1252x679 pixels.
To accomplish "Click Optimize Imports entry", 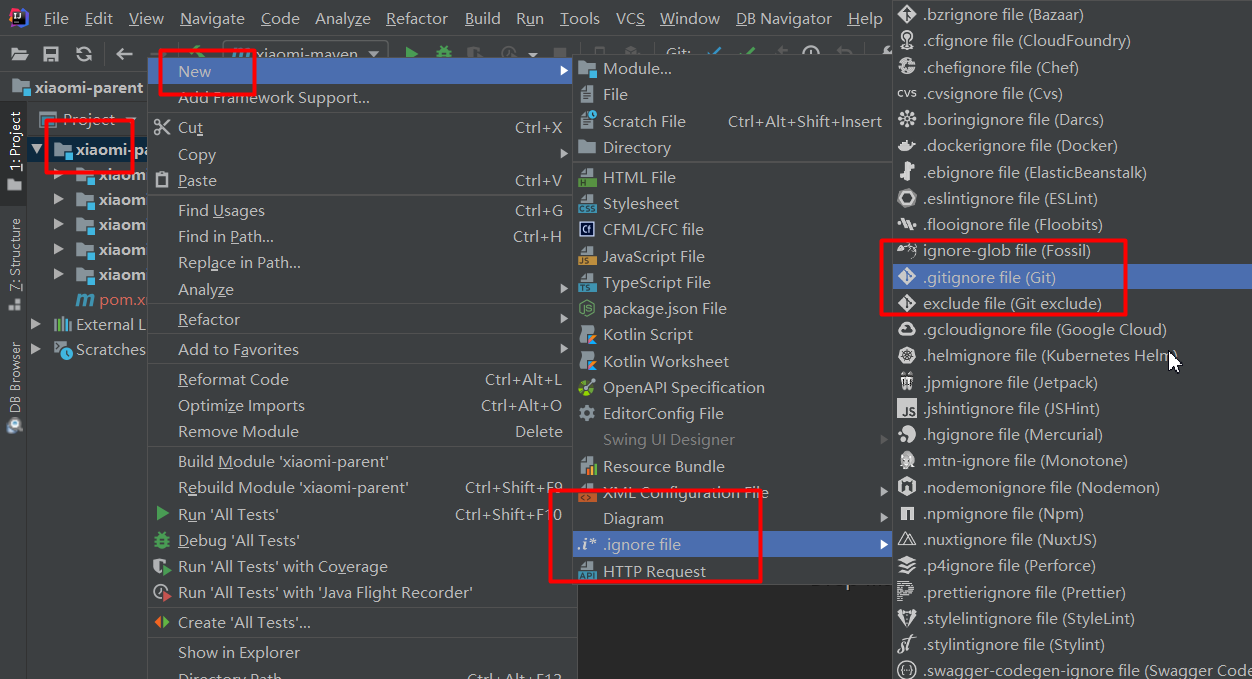I will pos(361,405).
